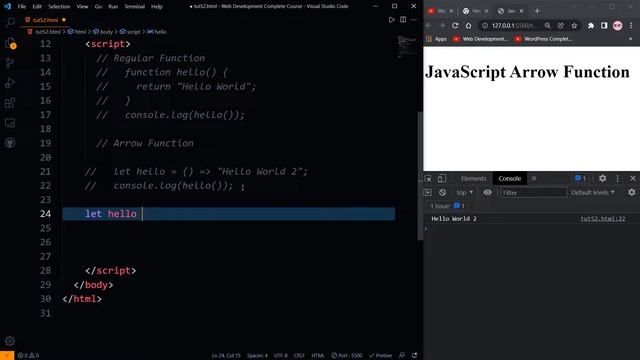
Task: Open Remote Explorer in activity bar
Action: click(10, 123)
